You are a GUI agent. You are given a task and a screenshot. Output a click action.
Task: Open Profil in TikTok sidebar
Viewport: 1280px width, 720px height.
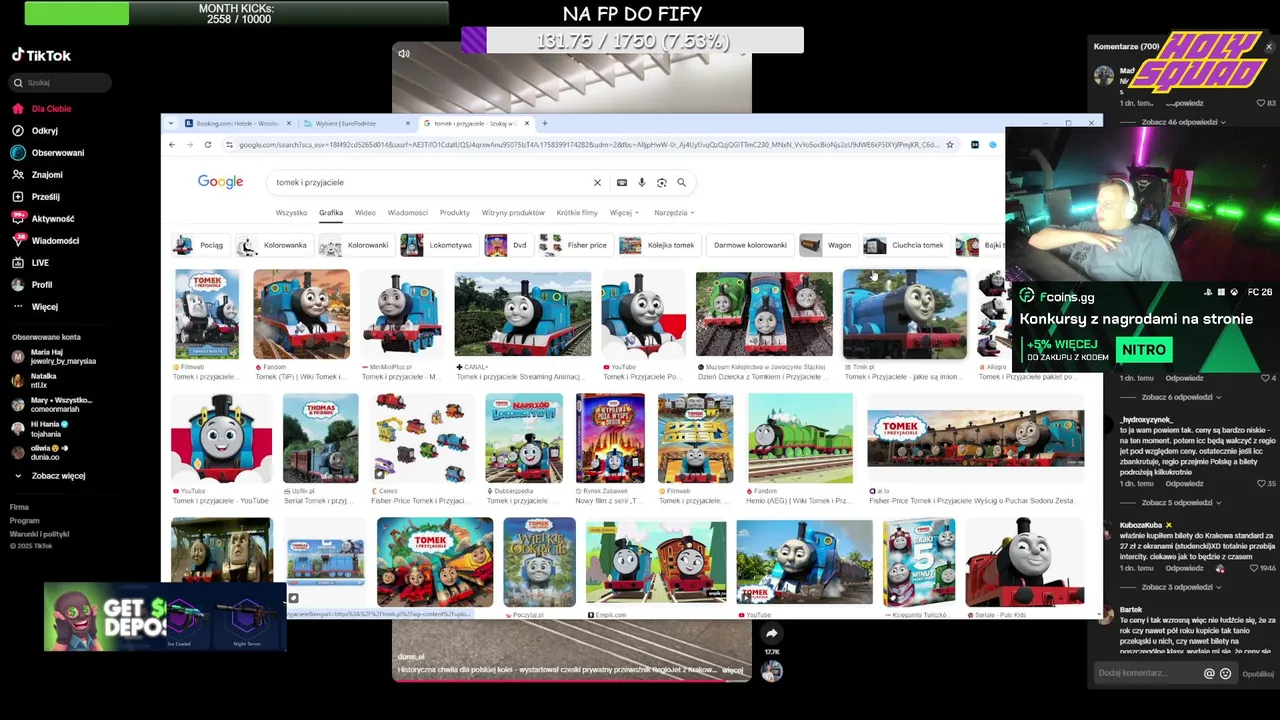point(32,285)
